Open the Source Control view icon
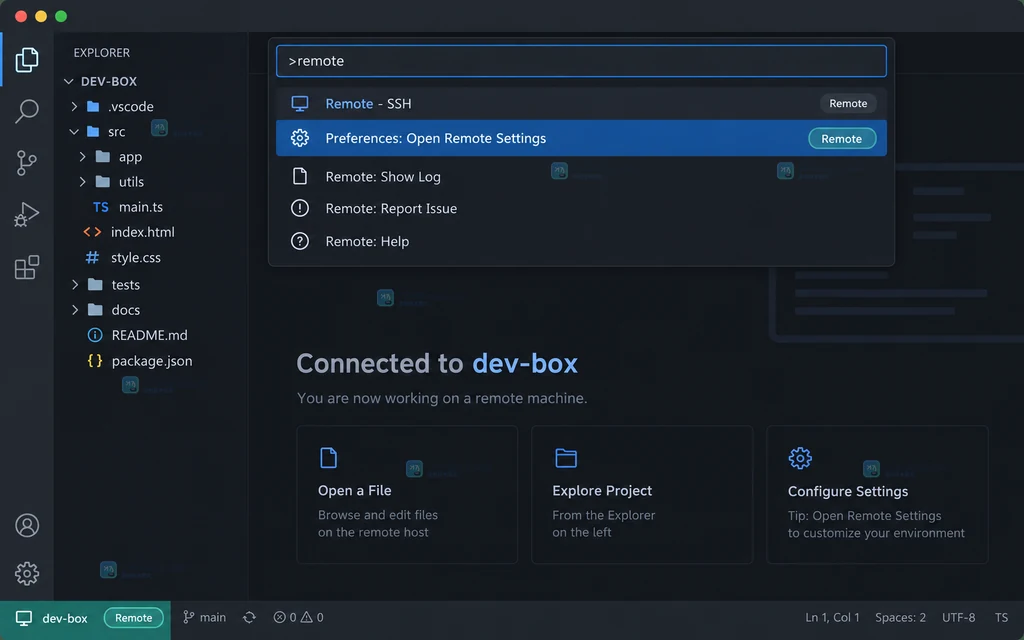The height and width of the screenshot is (640, 1024). click(27, 163)
